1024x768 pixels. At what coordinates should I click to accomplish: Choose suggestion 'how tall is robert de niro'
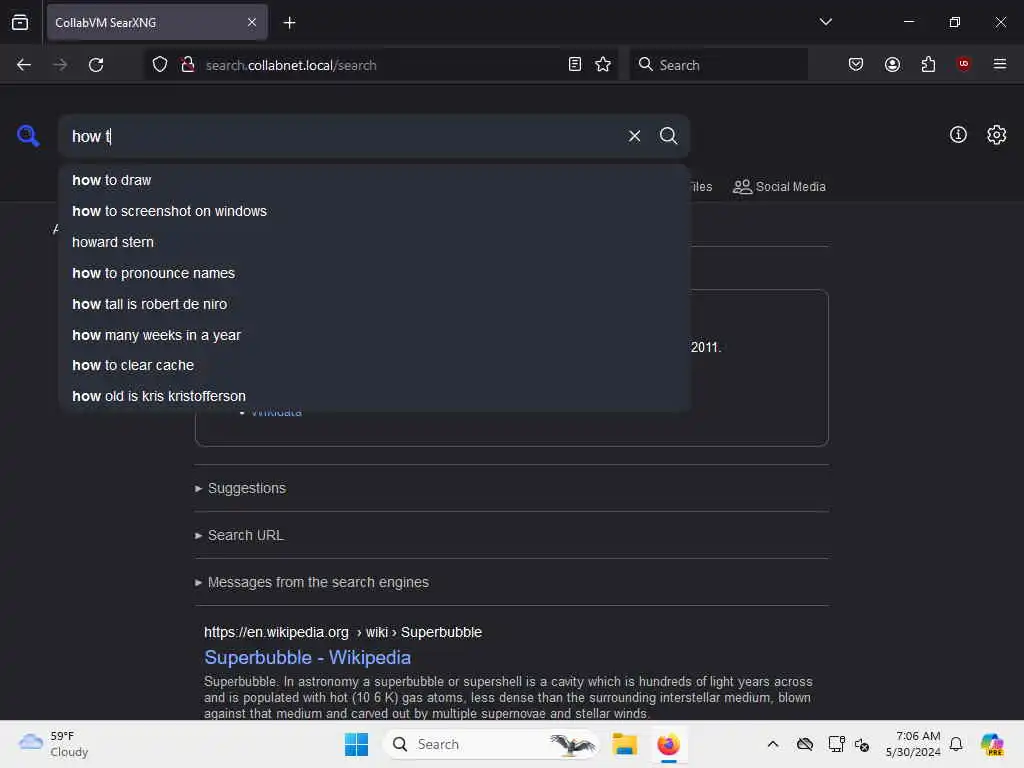click(374, 304)
